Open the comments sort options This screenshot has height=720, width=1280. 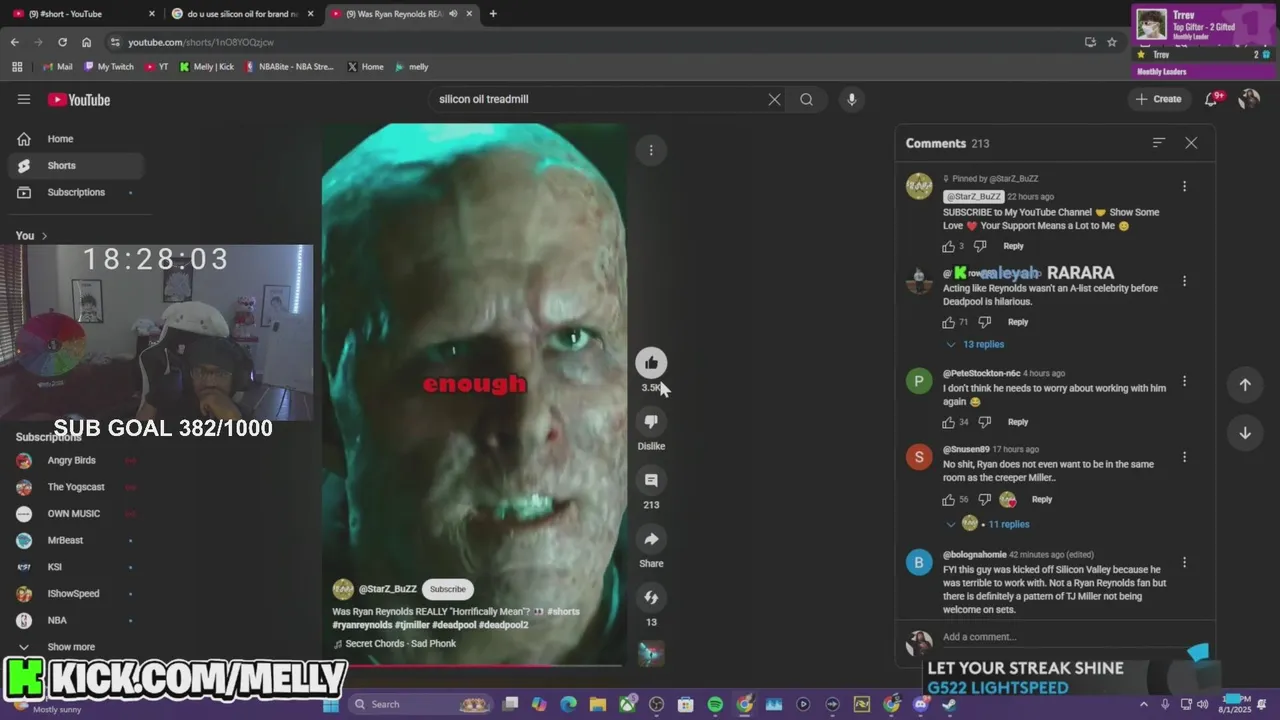[x=1159, y=143]
